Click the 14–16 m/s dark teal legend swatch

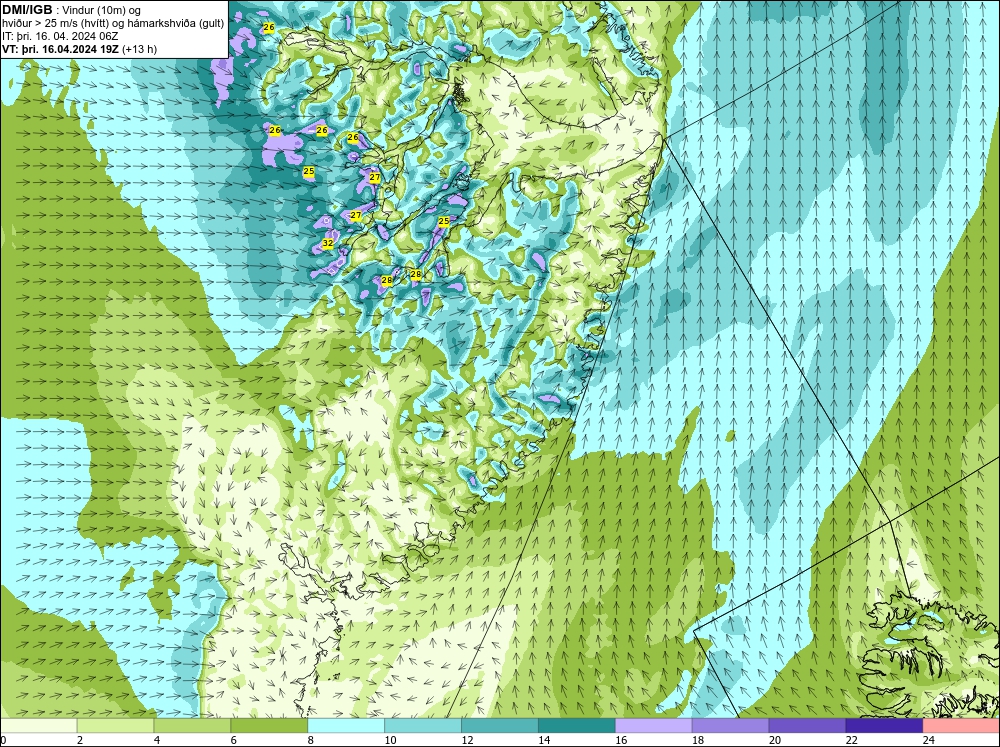click(x=577, y=725)
